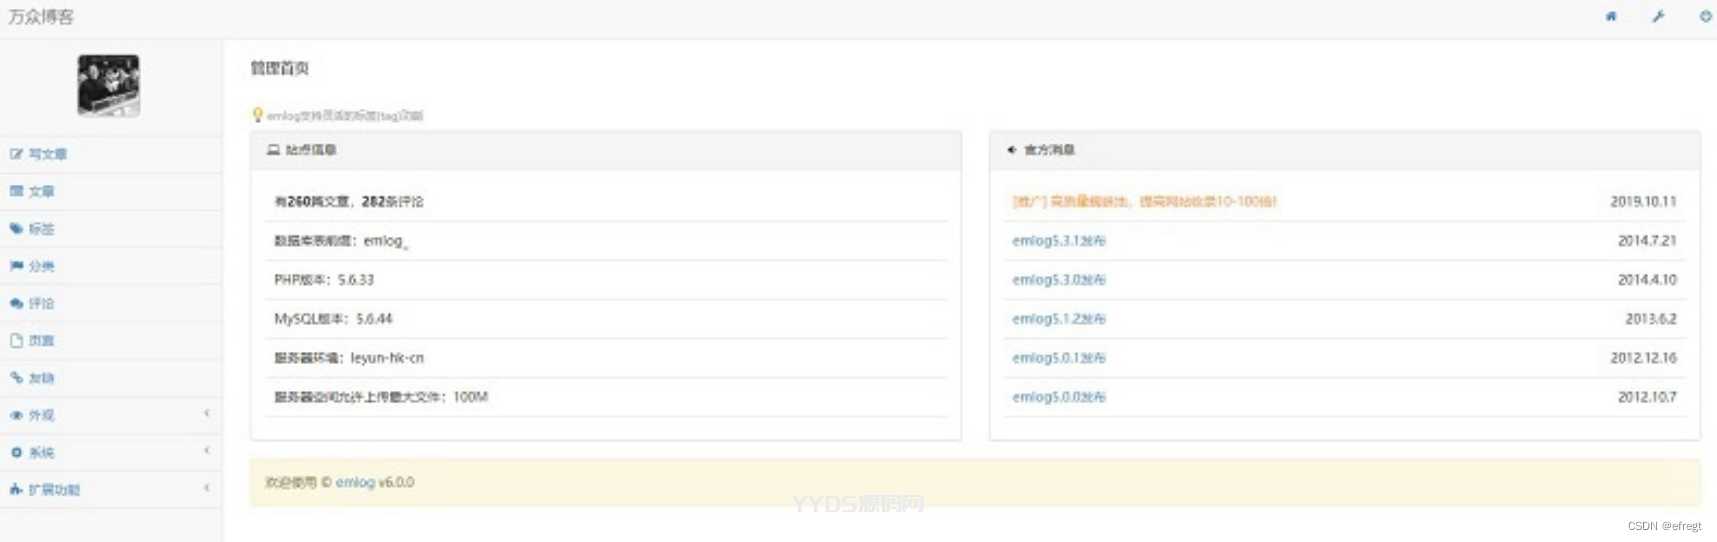Click the 万众博客 site title
This screenshot has width=1717, height=542.
coord(41,17)
